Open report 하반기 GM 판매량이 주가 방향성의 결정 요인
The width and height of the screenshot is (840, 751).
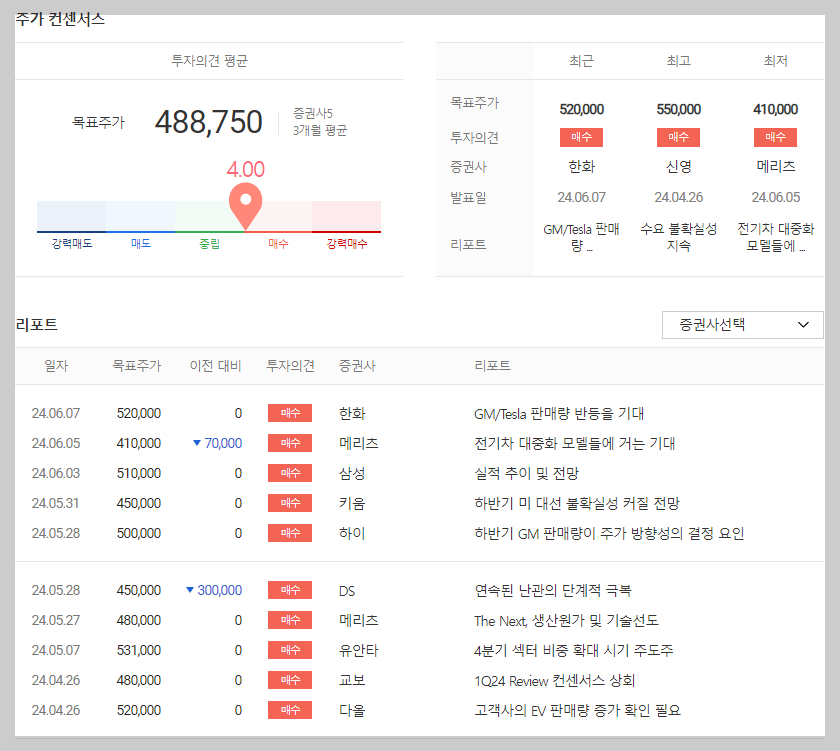(x=609, y=534)
